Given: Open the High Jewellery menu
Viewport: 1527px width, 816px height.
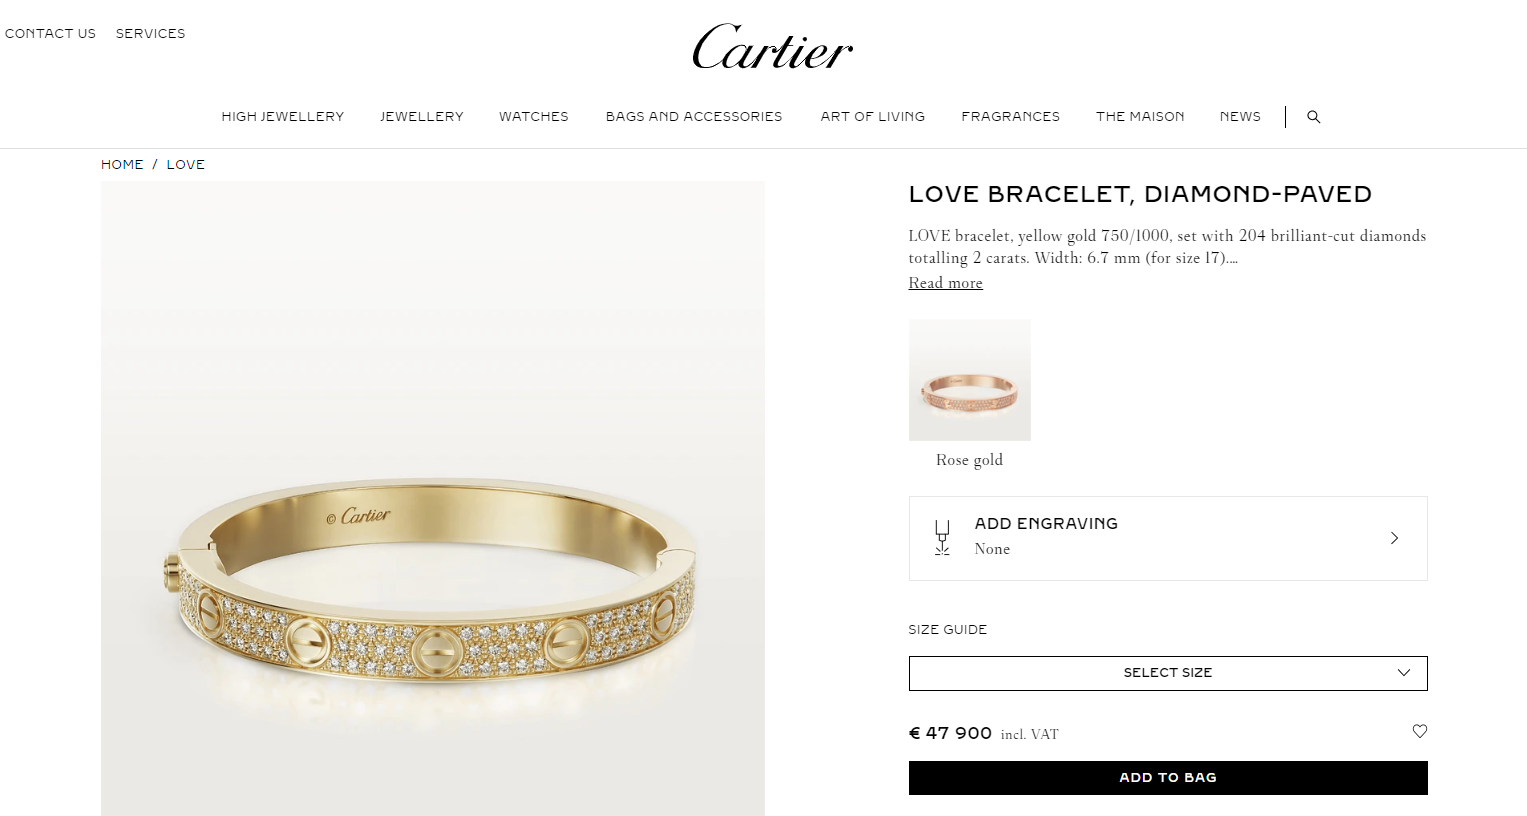Looking at the screenshot, I should point(283,117).
